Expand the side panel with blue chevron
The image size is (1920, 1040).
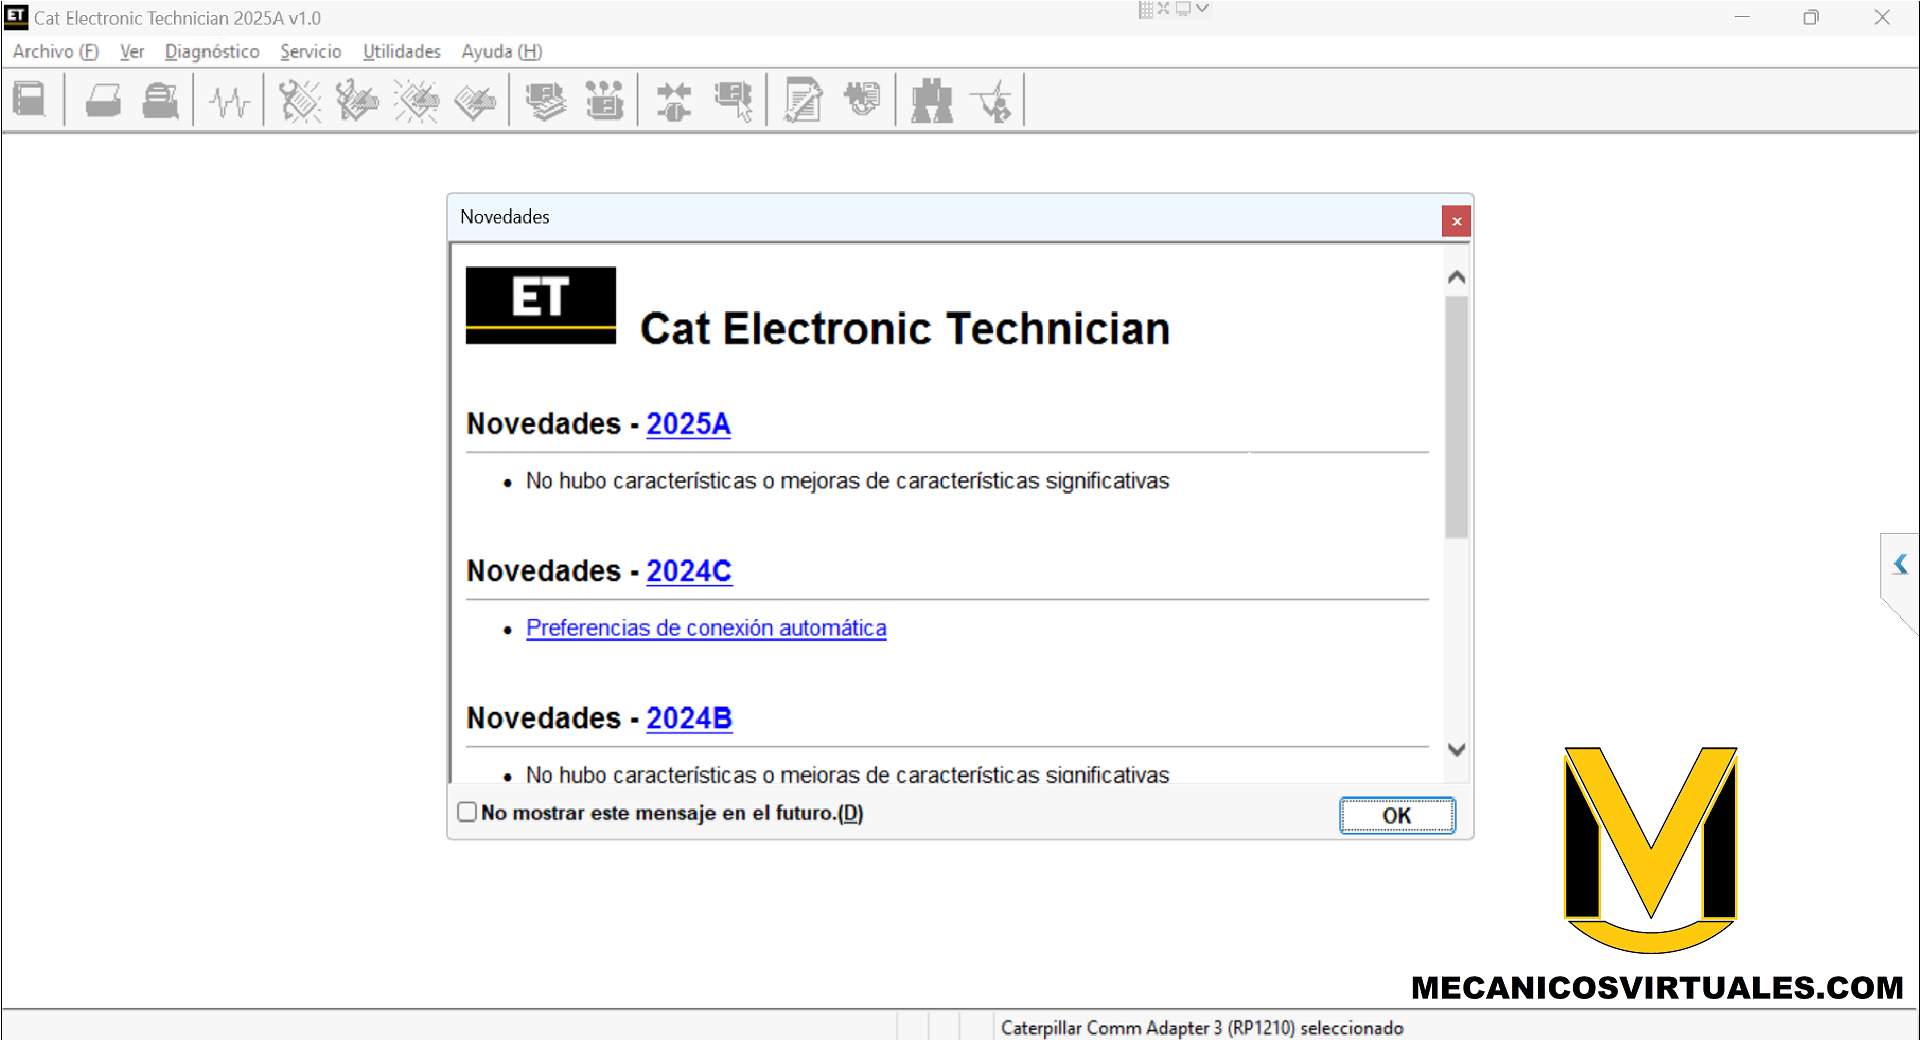click(x=1900, y=565)
